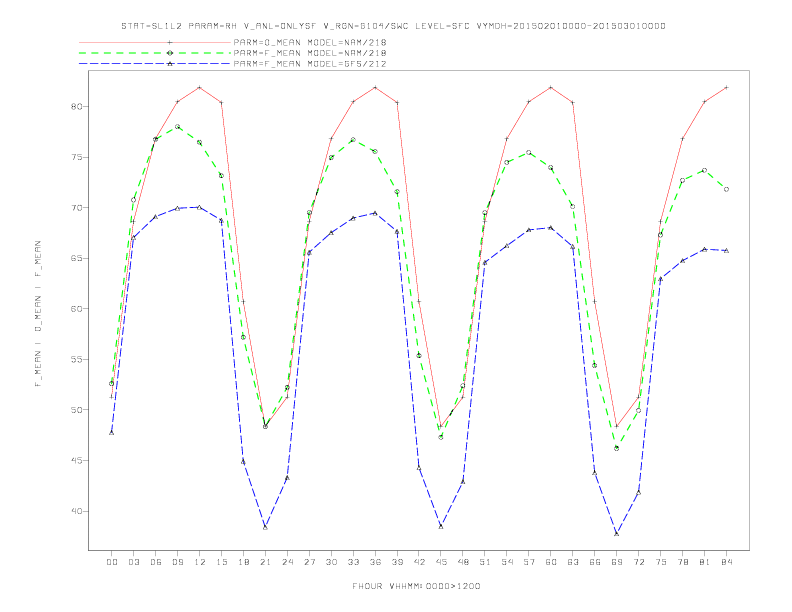The width and height of the screenshot is (792, 612).
Task: Click x-axis tick label 18
Action: click(x=243, y=562)
